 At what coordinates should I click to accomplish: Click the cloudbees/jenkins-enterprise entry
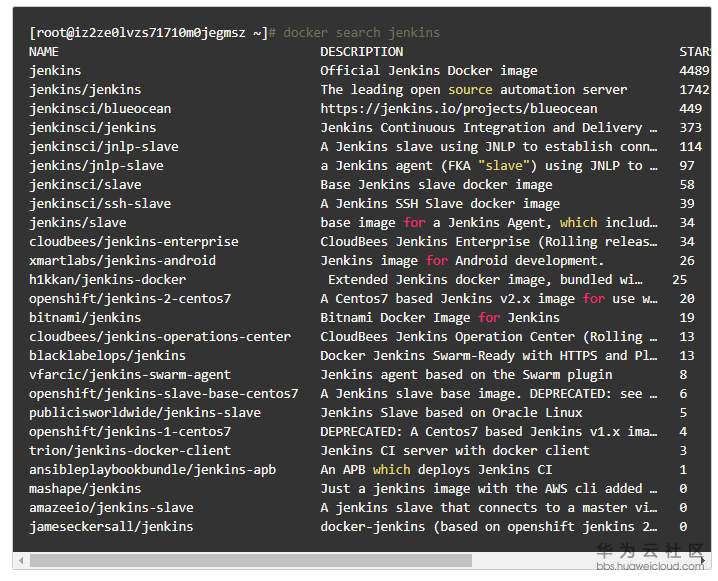134,241
